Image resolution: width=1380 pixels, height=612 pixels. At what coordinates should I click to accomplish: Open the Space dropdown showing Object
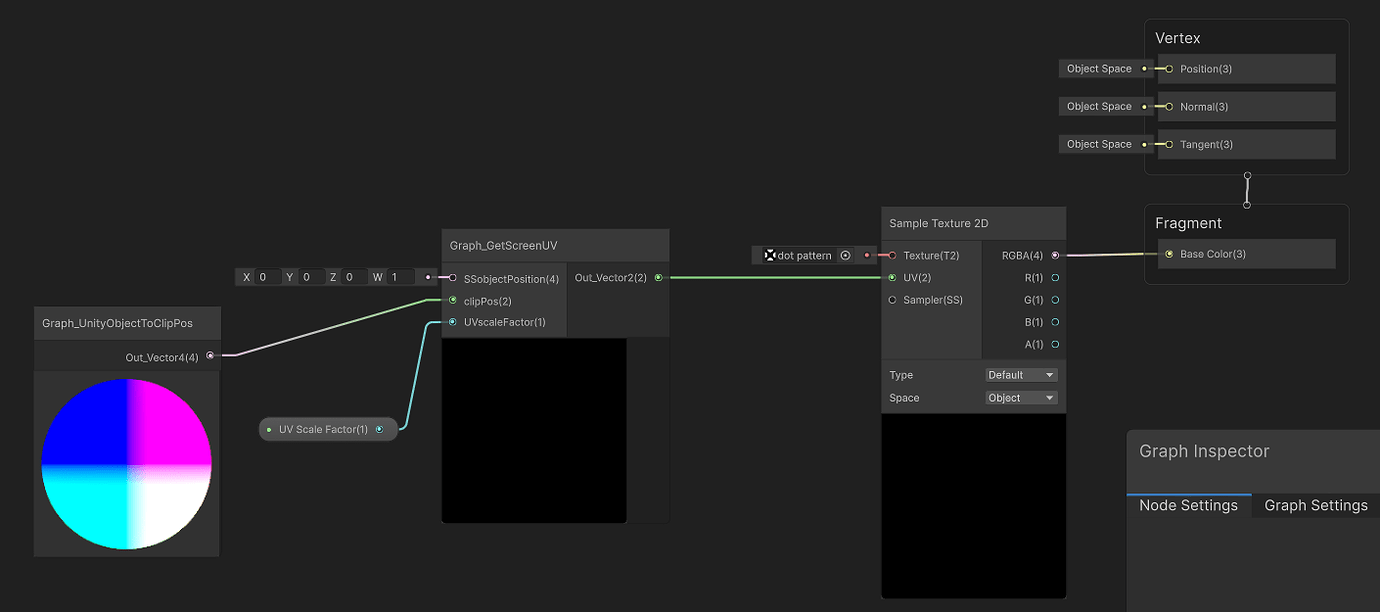click(1020, 397)
